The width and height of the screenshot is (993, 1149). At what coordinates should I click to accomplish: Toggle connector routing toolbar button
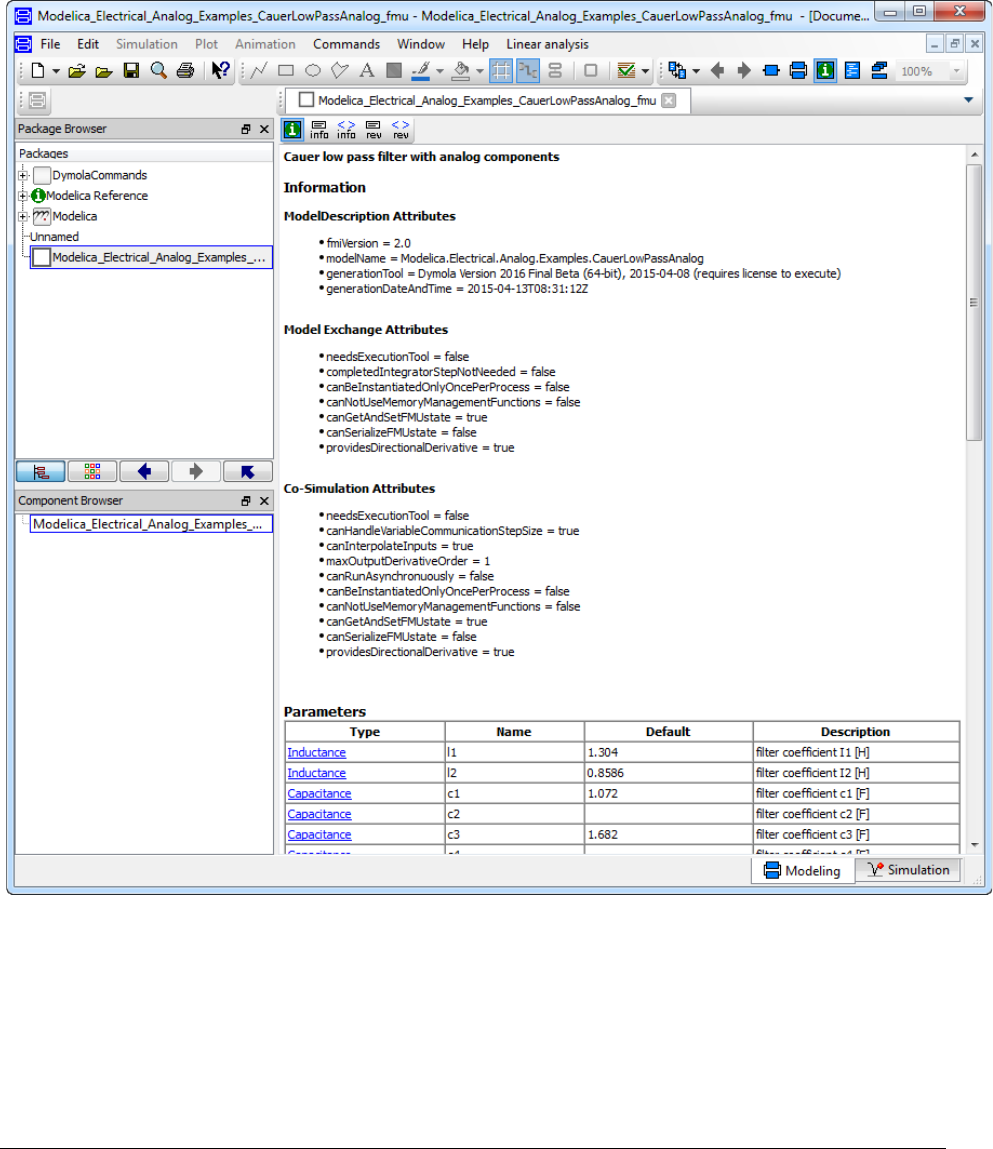click(x=528, y=71)
